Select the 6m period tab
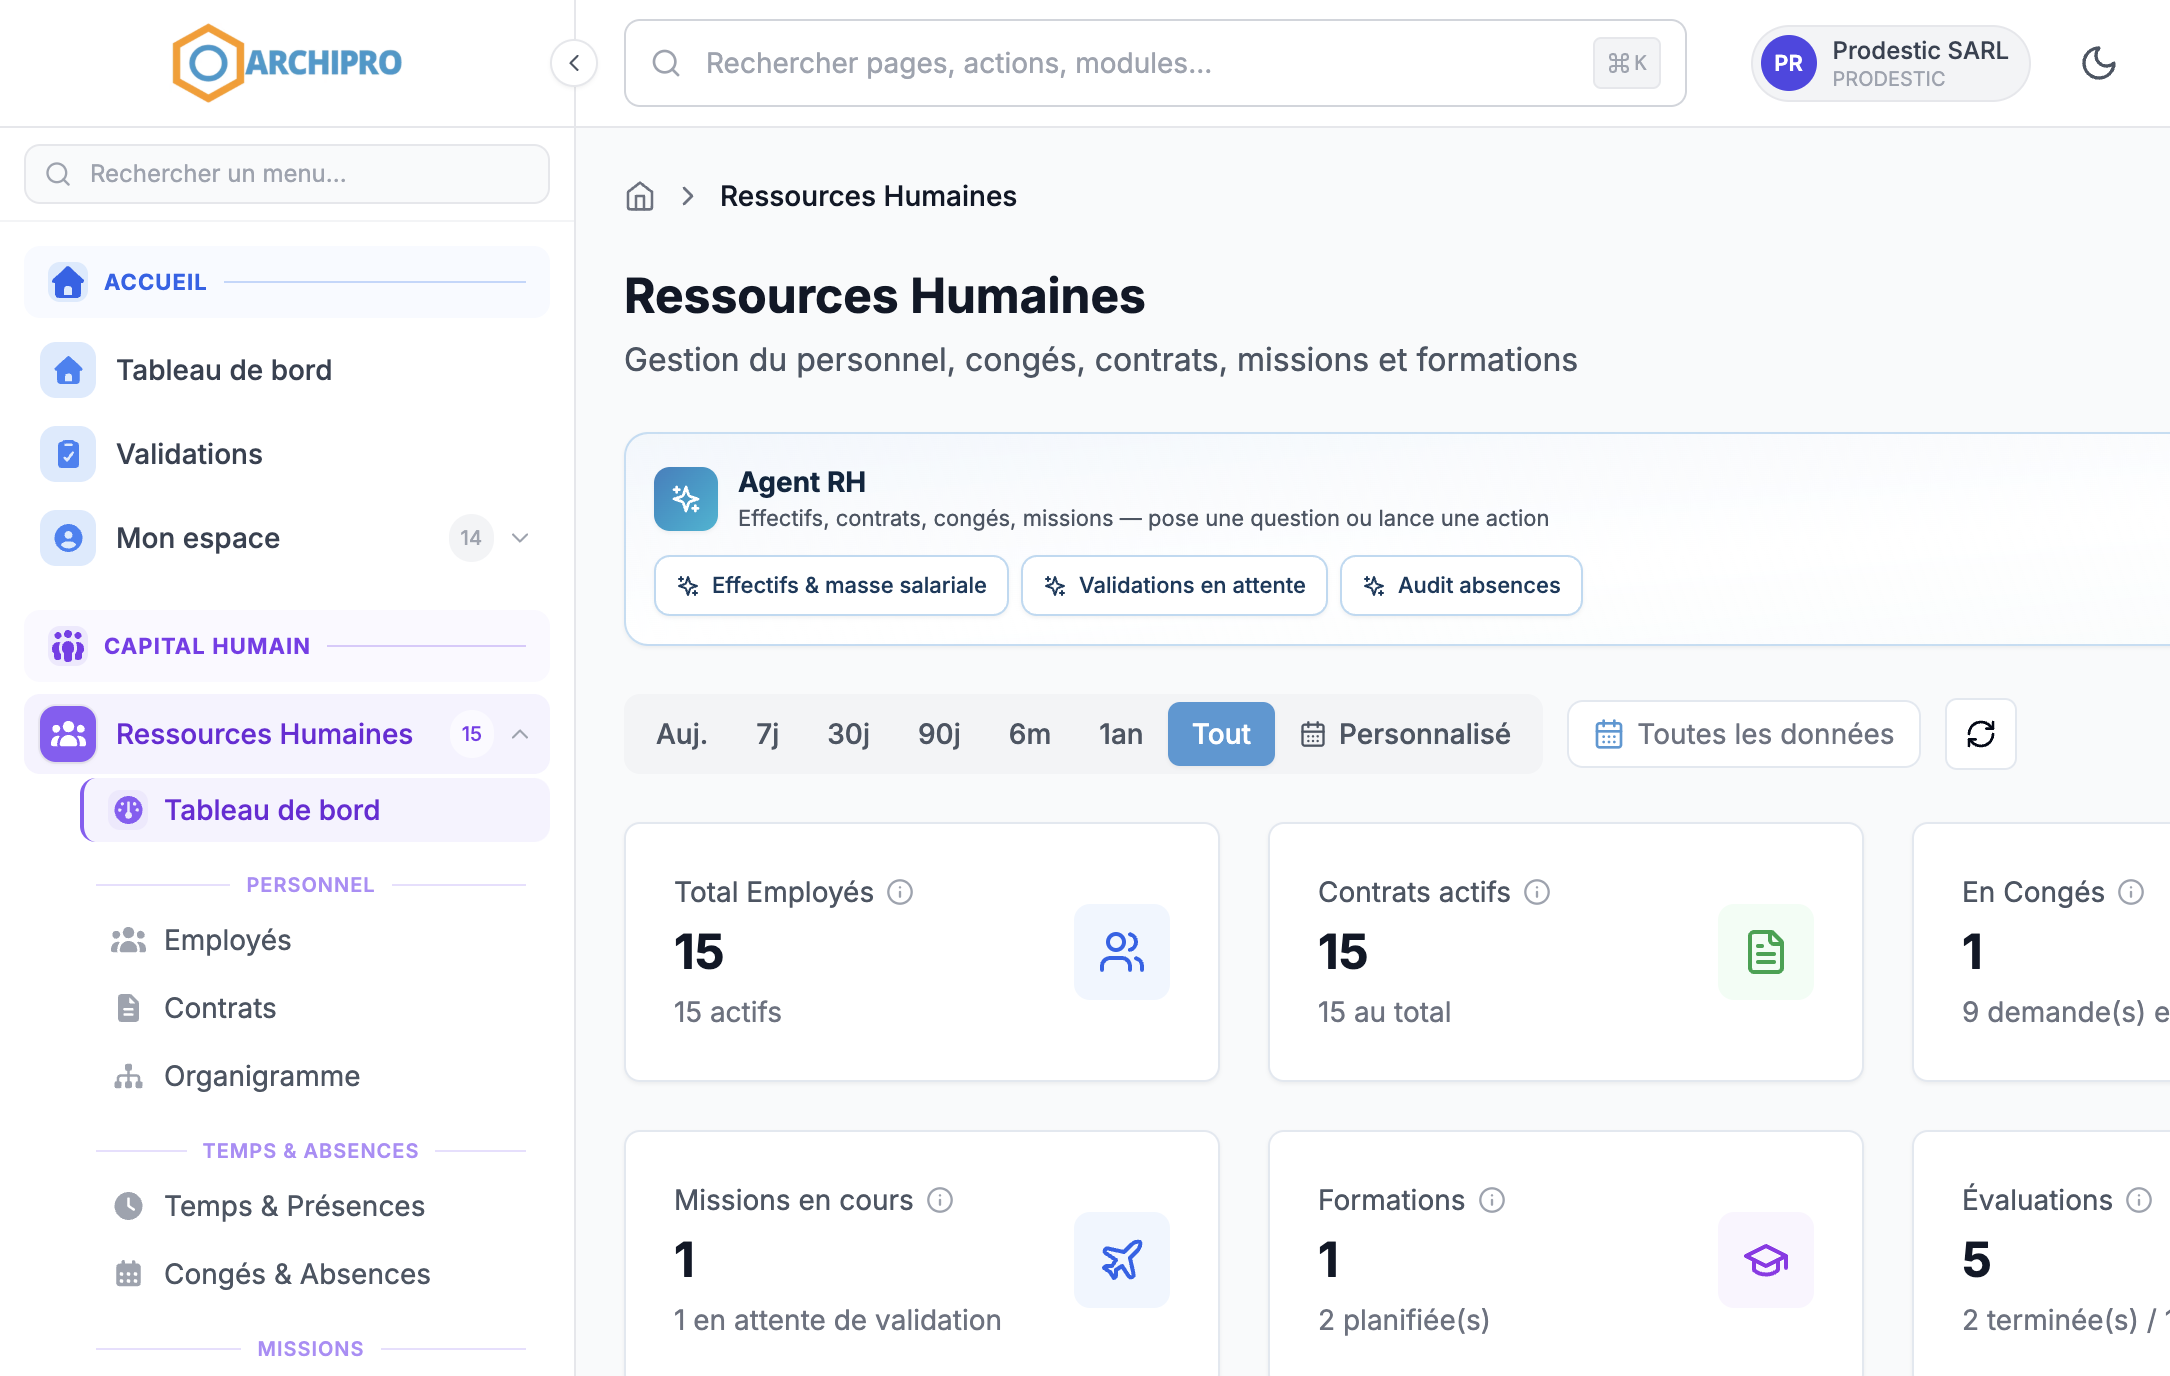The width and height of the screenshot is (2170, 1376). 1030,734
